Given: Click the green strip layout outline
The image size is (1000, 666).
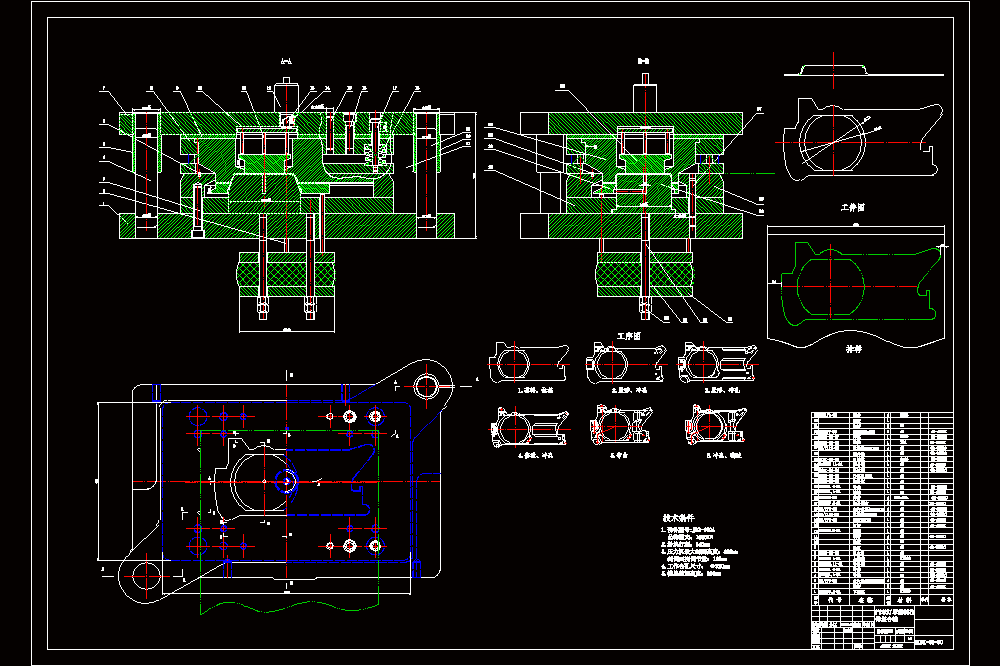Looking at the screenshot, I should click(861, 283).
